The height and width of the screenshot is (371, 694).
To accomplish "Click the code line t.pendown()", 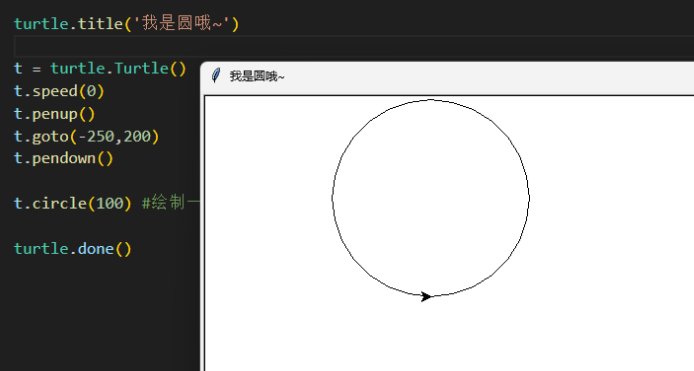I will tap(63, 158).
